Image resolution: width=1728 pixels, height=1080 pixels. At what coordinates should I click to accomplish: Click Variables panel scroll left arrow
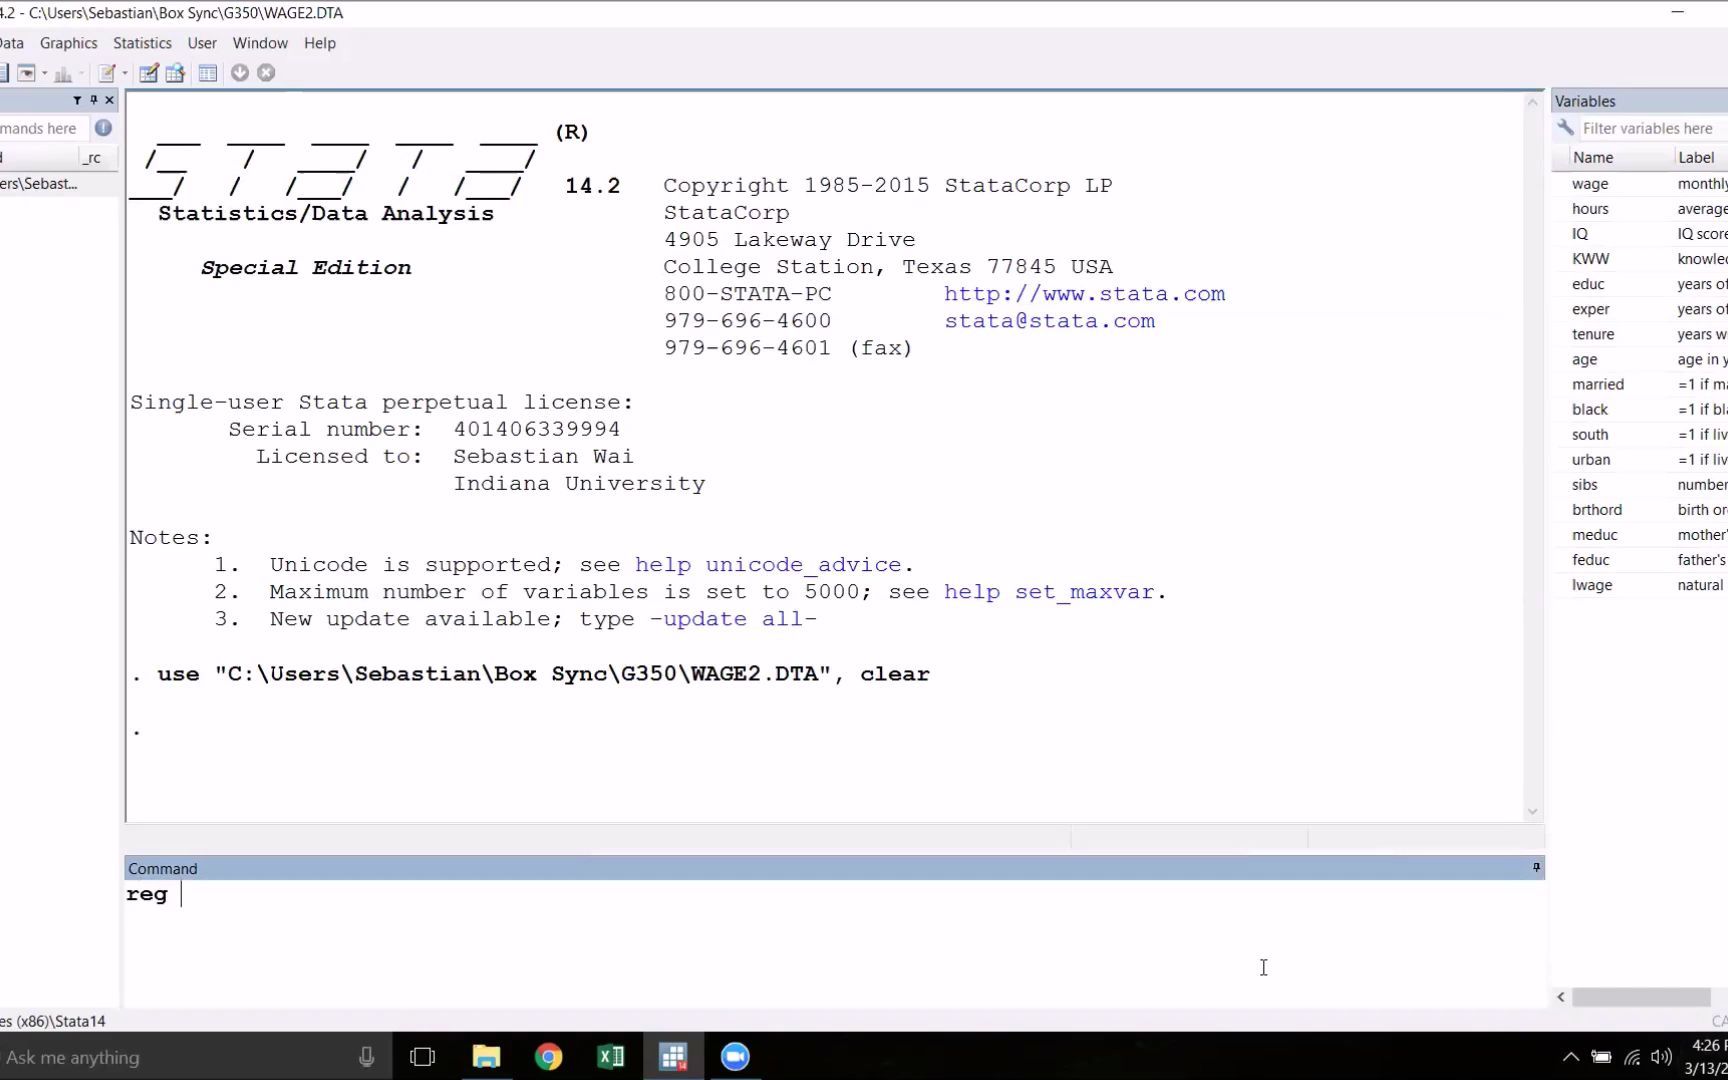tap(1561, 997)
